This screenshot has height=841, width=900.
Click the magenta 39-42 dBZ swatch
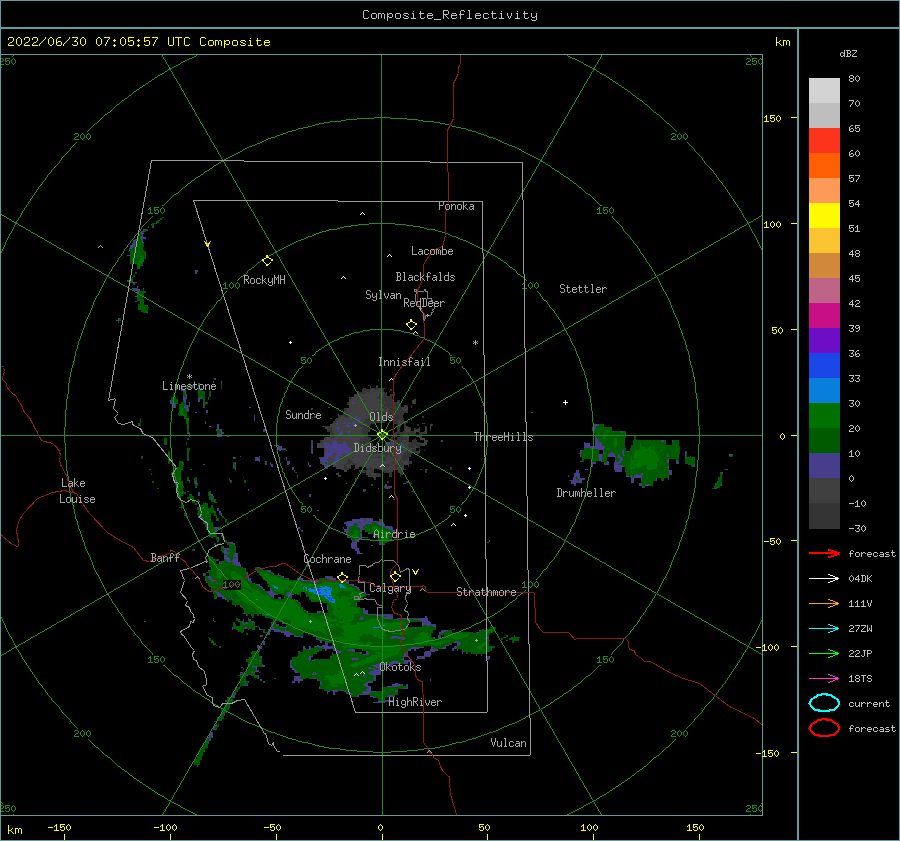coord(824,316)
